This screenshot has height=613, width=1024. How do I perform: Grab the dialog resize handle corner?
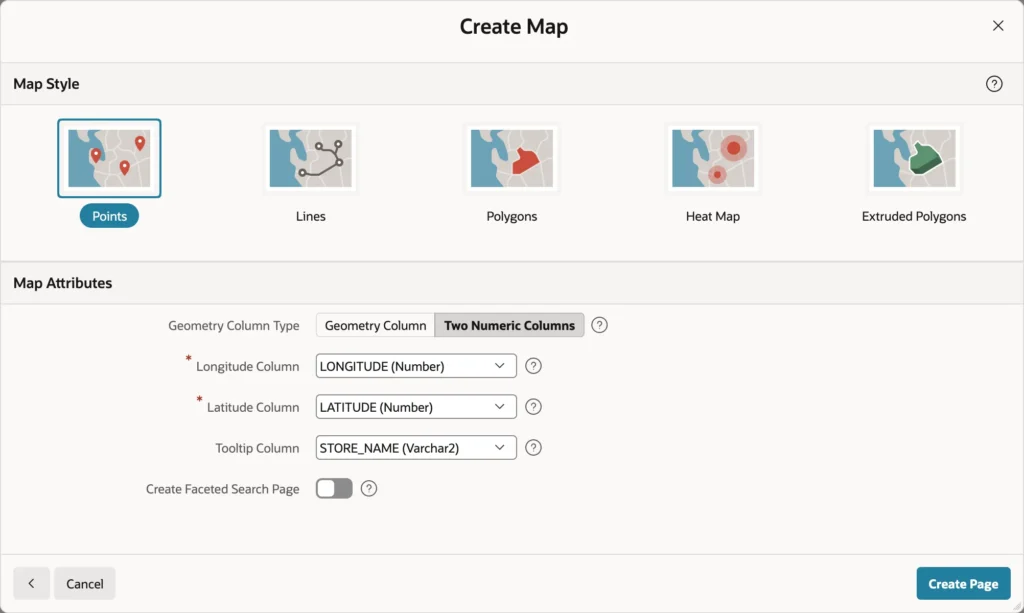(1017, 606)
